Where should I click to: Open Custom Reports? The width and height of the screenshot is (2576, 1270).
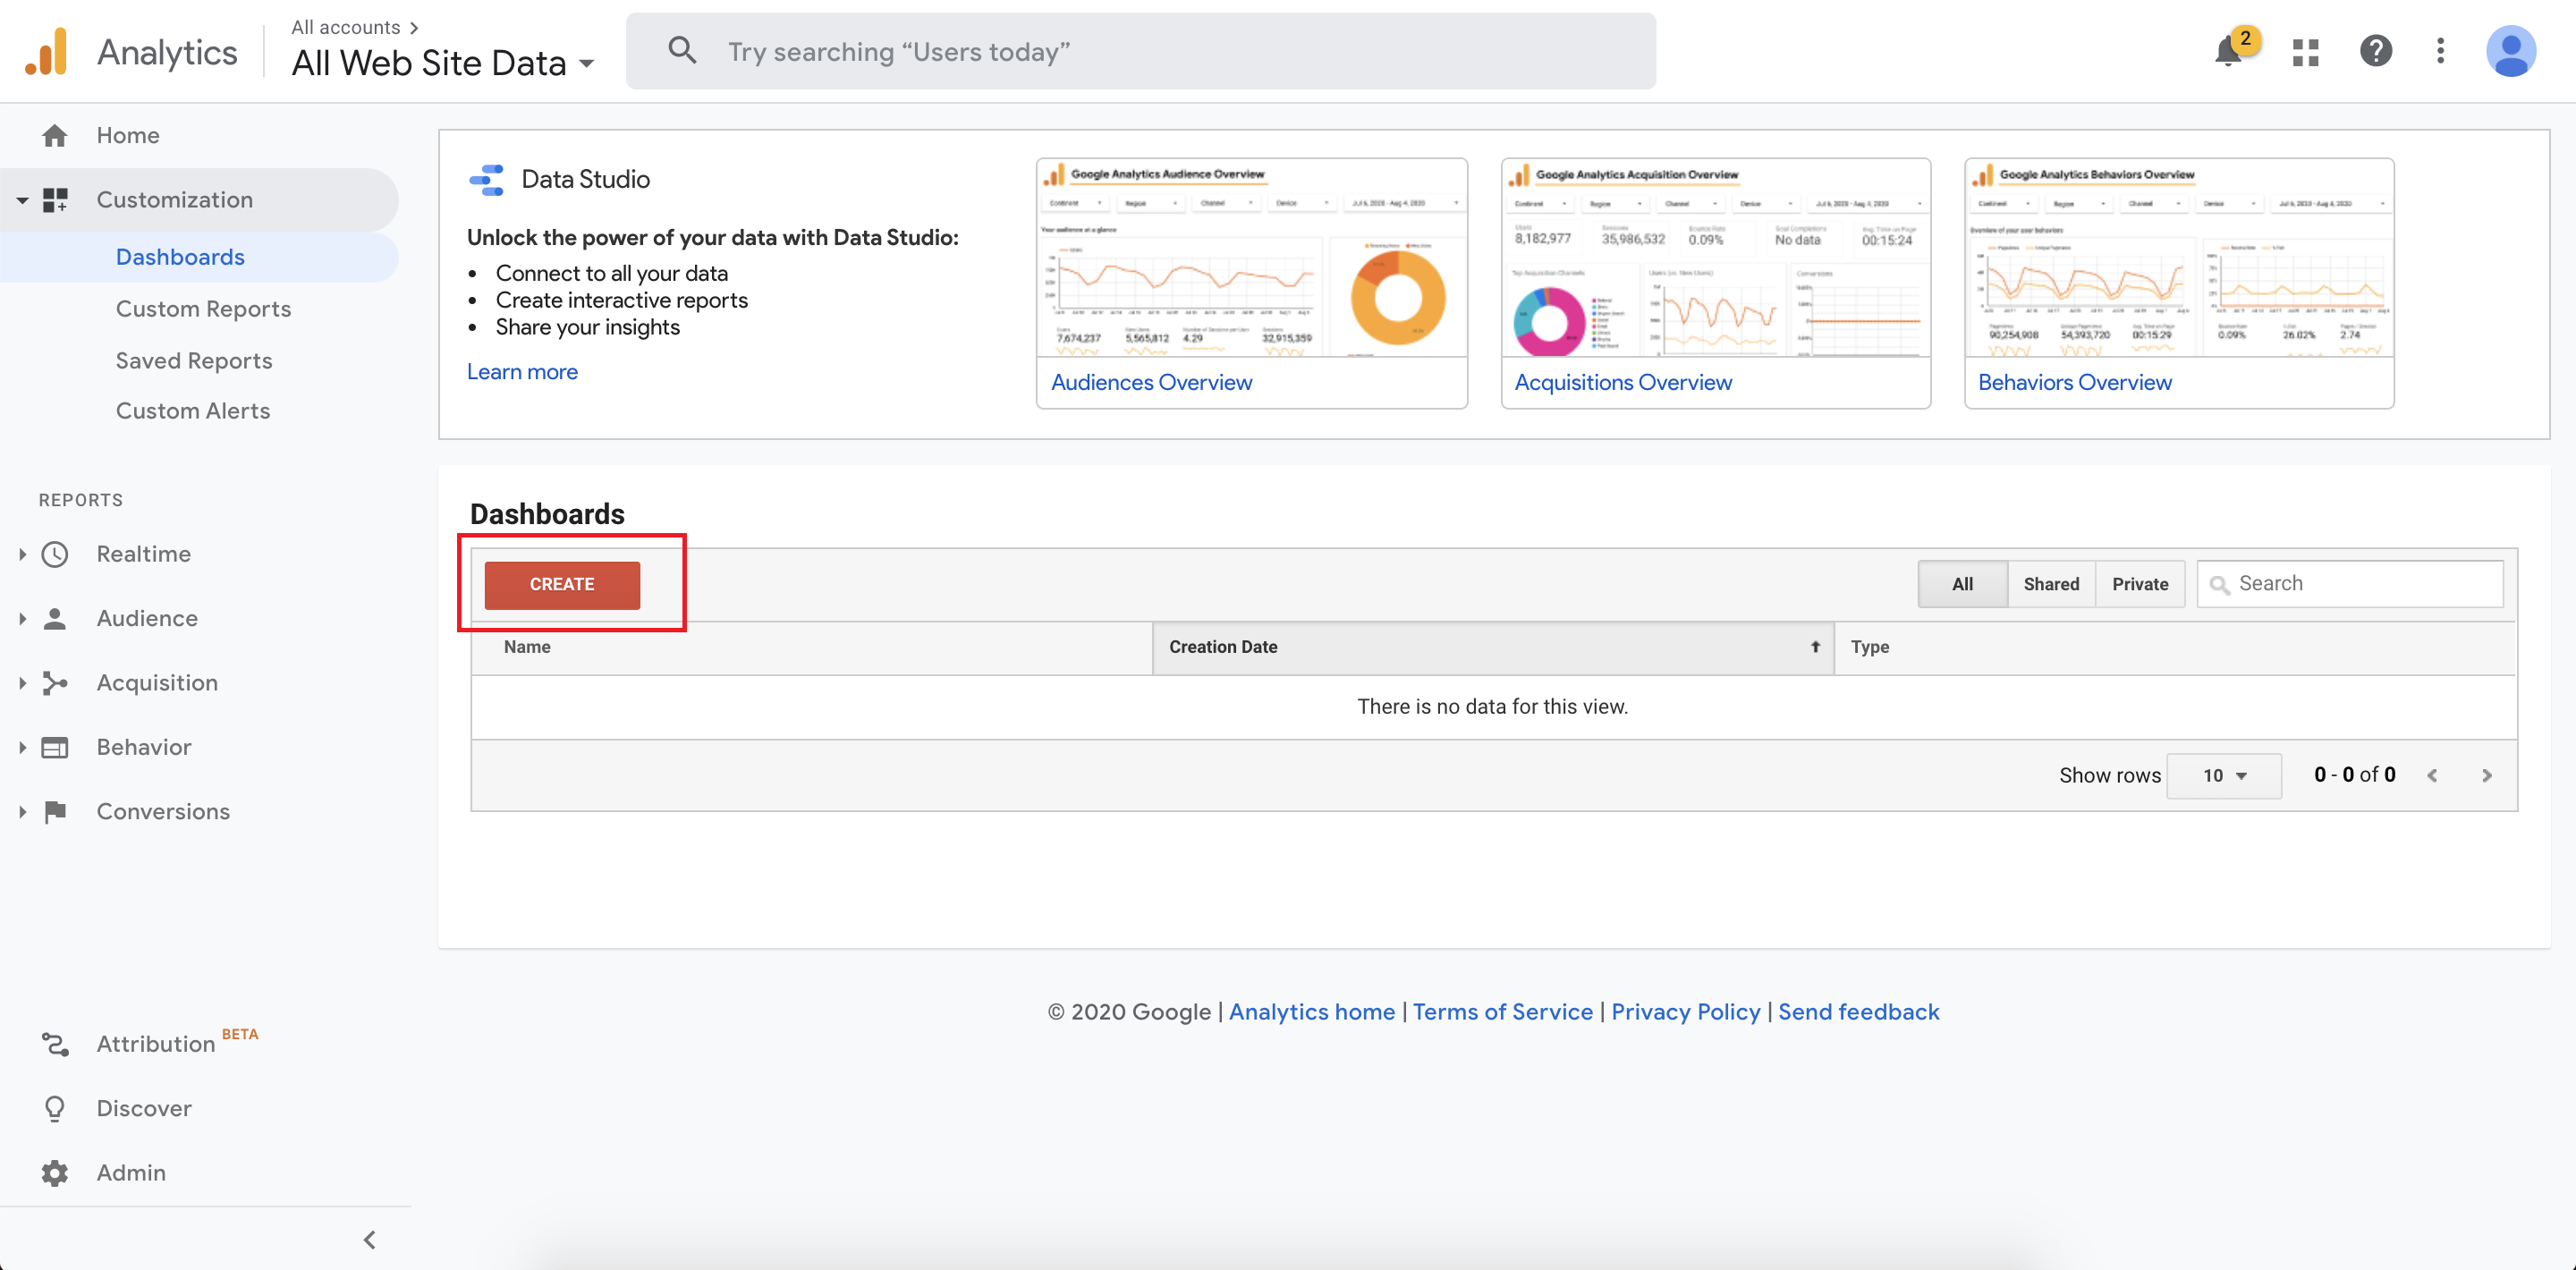[x=203, y=309]
